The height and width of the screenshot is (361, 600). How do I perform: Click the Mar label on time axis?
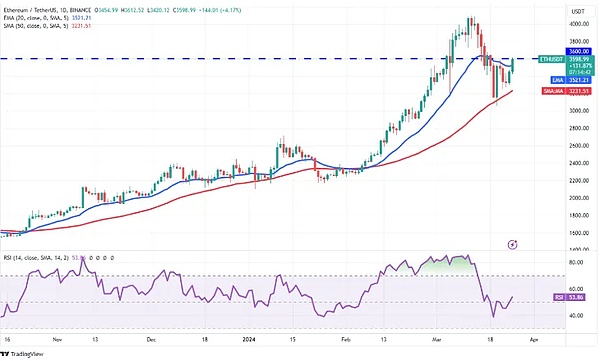coord(436,340)
